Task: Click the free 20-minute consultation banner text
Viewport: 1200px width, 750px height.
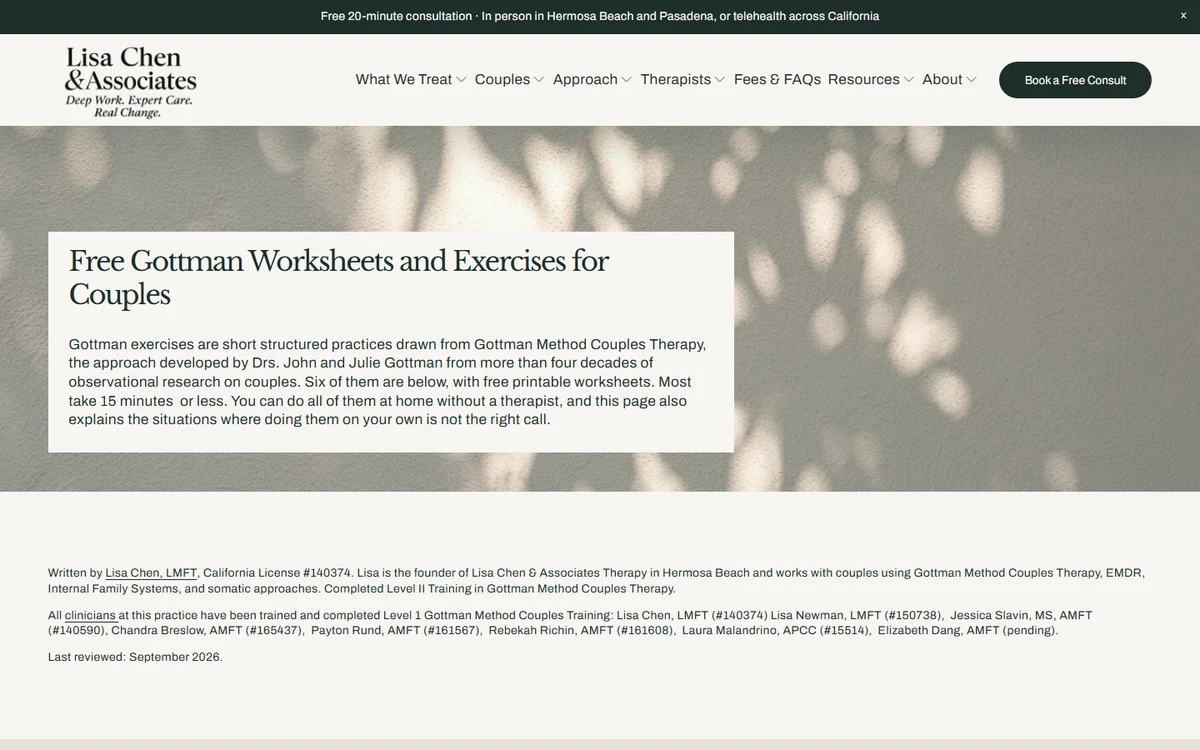Action: [600, 16]
